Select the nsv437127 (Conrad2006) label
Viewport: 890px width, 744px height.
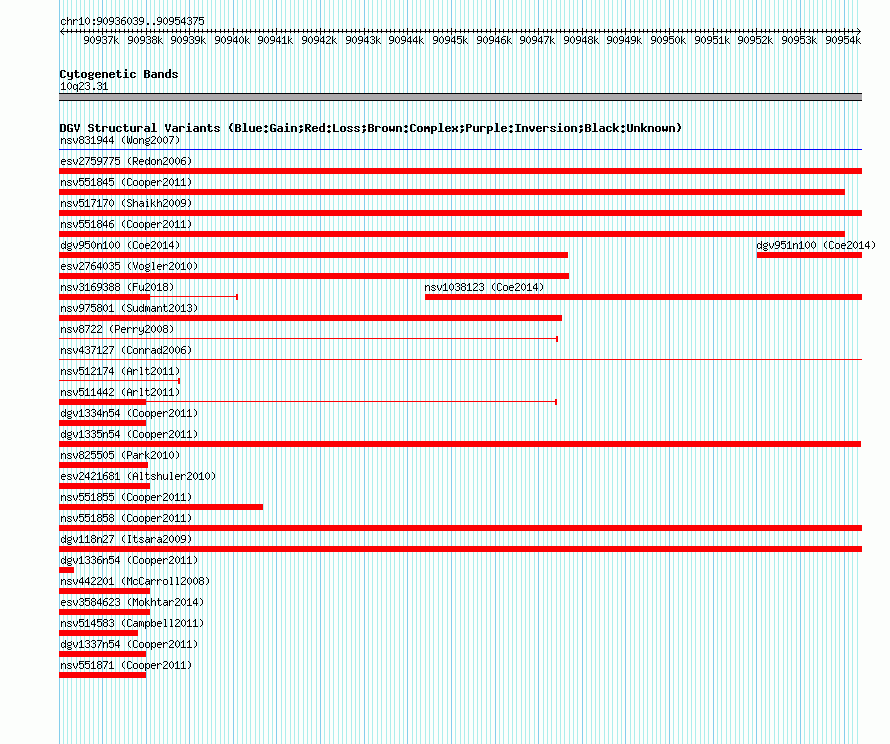point(126,350)
